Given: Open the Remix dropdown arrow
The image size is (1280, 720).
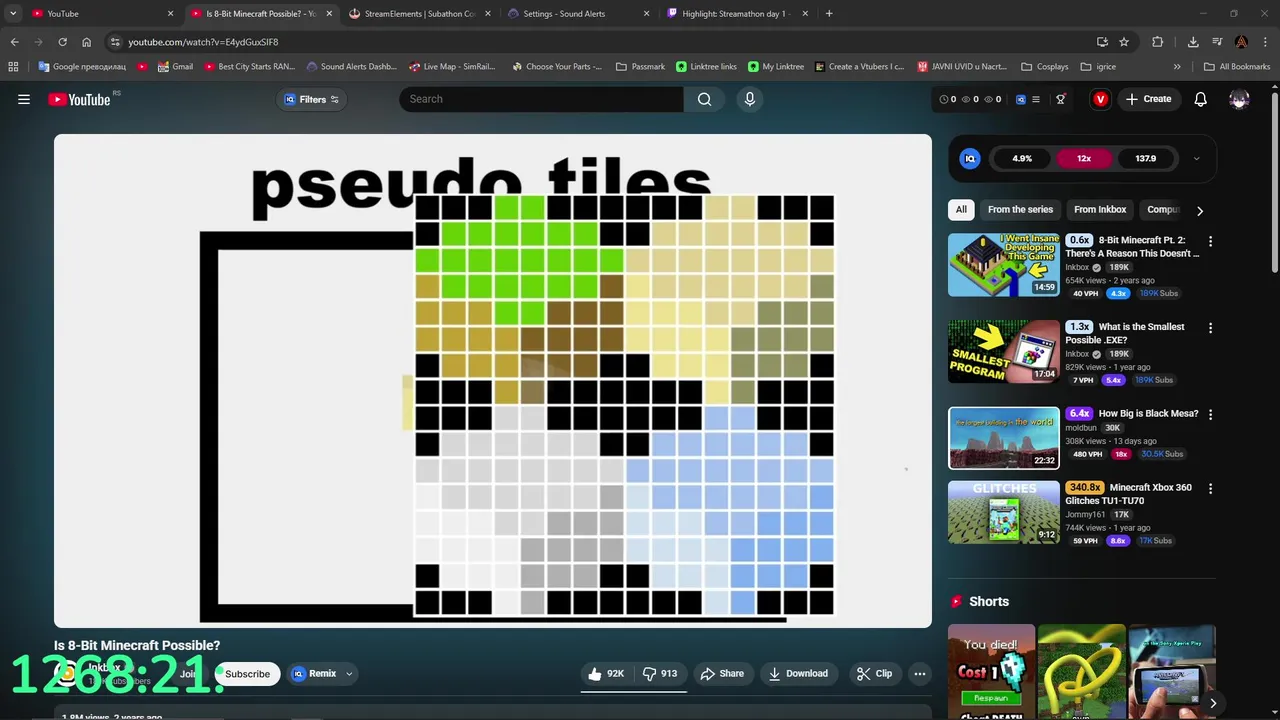Looking at the screenshot, I should (349, 674).
